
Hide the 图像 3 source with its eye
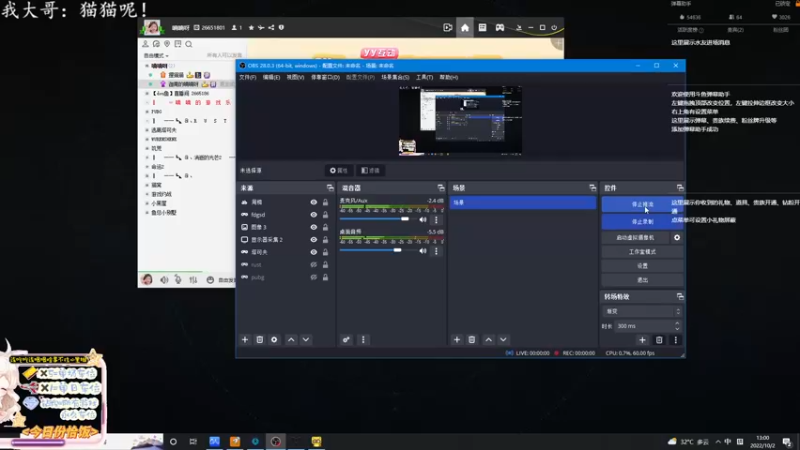[314, 227]
